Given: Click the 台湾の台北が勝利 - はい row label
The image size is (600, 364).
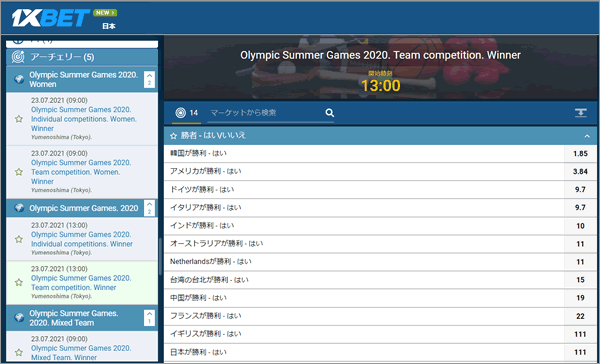Looking at the screenshot, I should 209,280.
